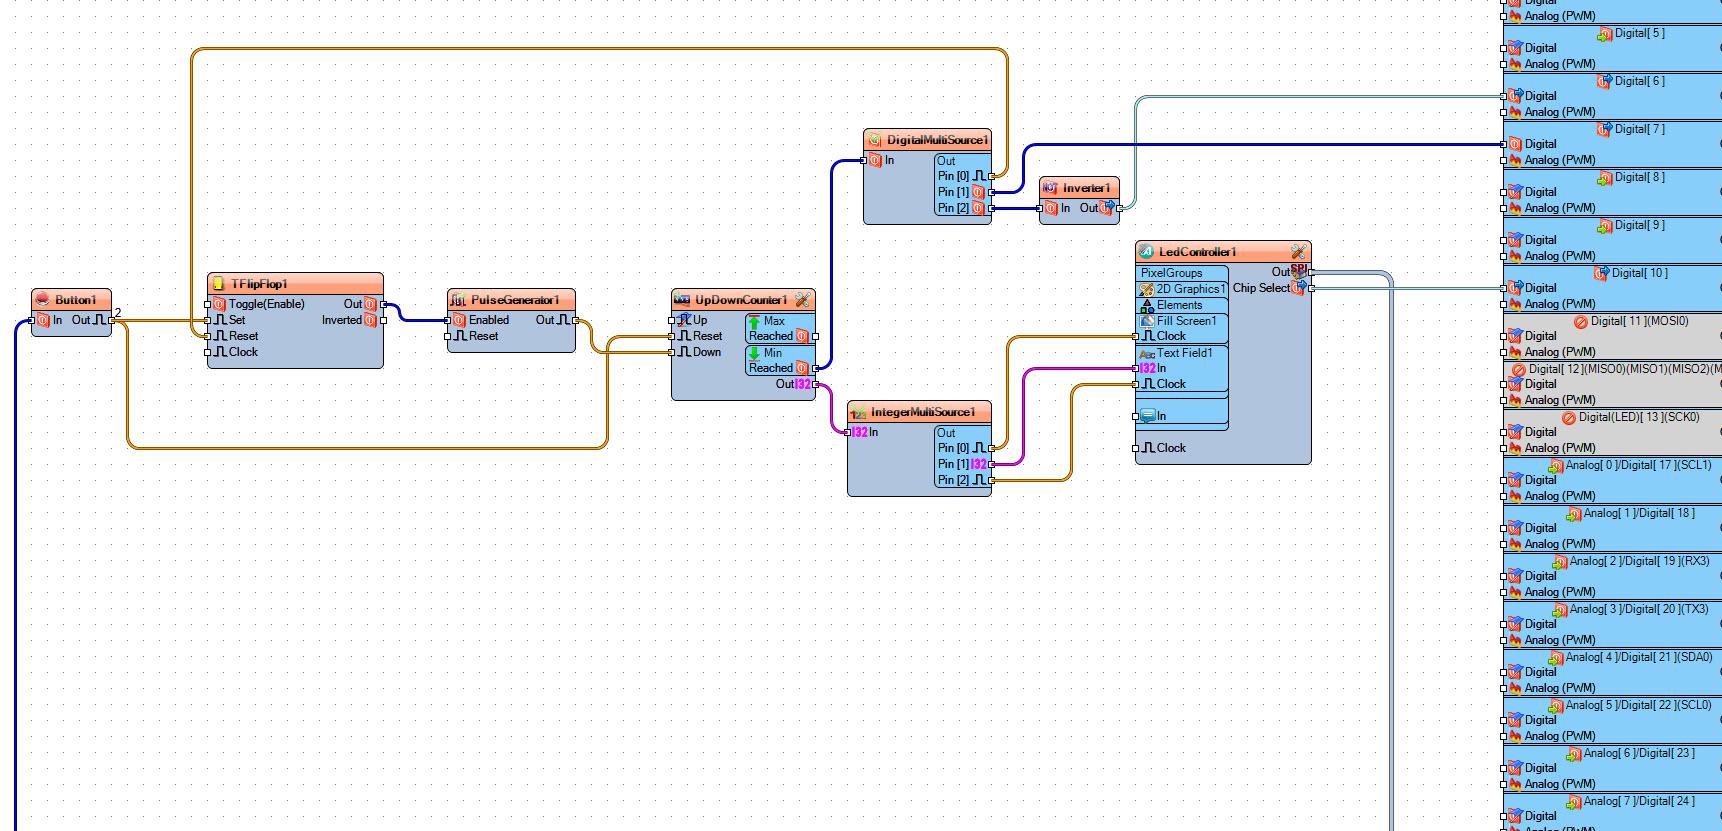Viewport: 1722px width, 831px height.
Task: Click the IntegerMultiSource1 component header icon
Action: (858, 412)
